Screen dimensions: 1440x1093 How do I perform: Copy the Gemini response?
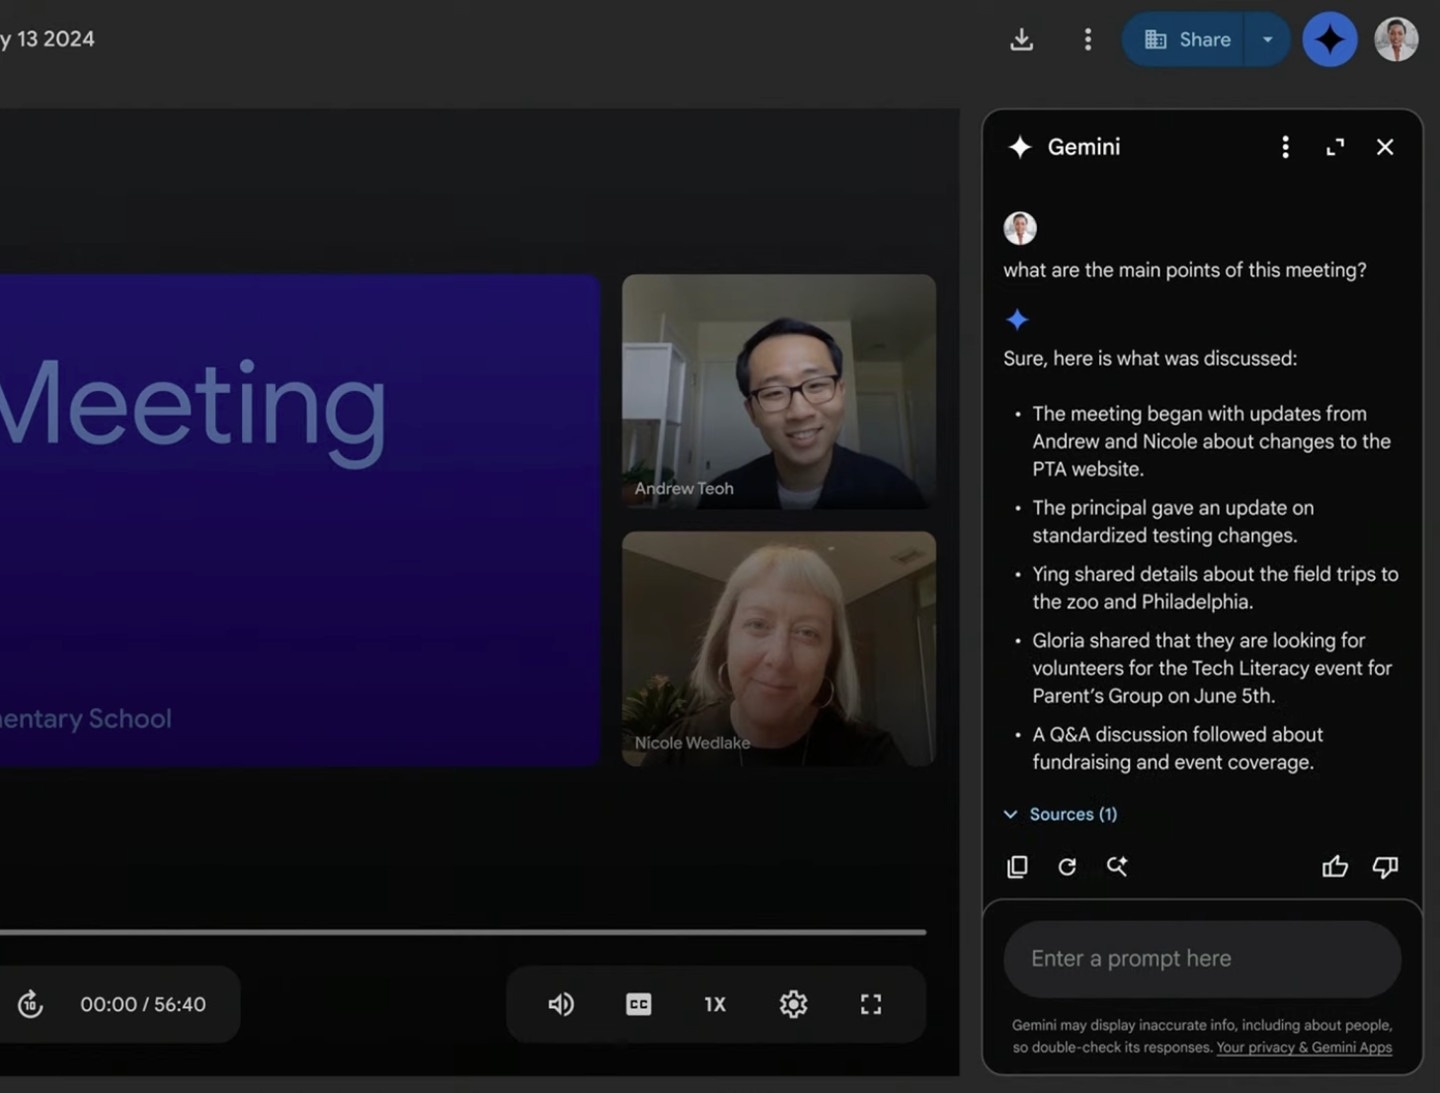pyautogui.click(x=1017, y=867)
